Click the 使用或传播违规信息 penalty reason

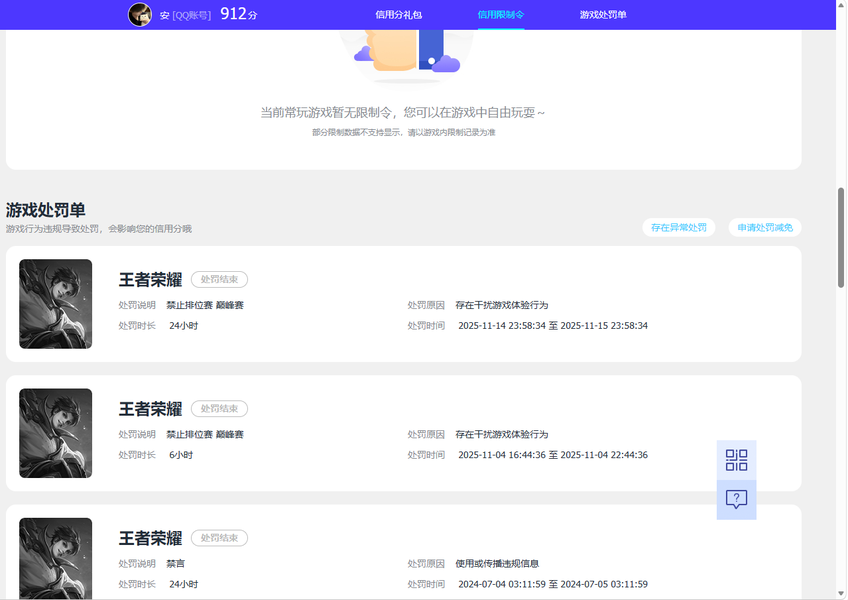[x=497, y=564]
